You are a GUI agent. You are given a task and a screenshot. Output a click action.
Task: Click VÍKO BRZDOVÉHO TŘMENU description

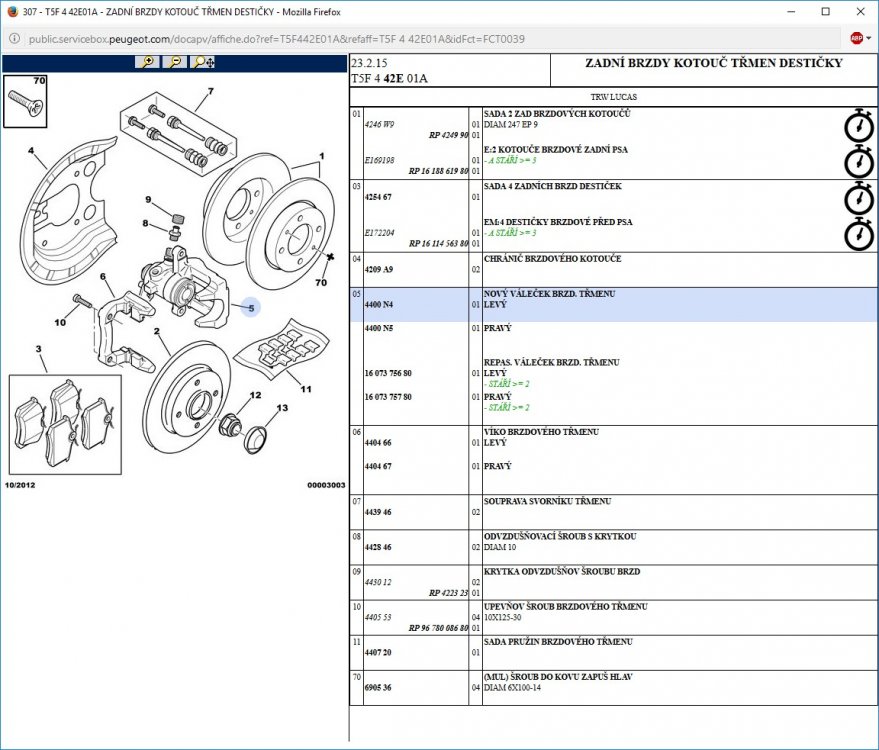point(541,432)
